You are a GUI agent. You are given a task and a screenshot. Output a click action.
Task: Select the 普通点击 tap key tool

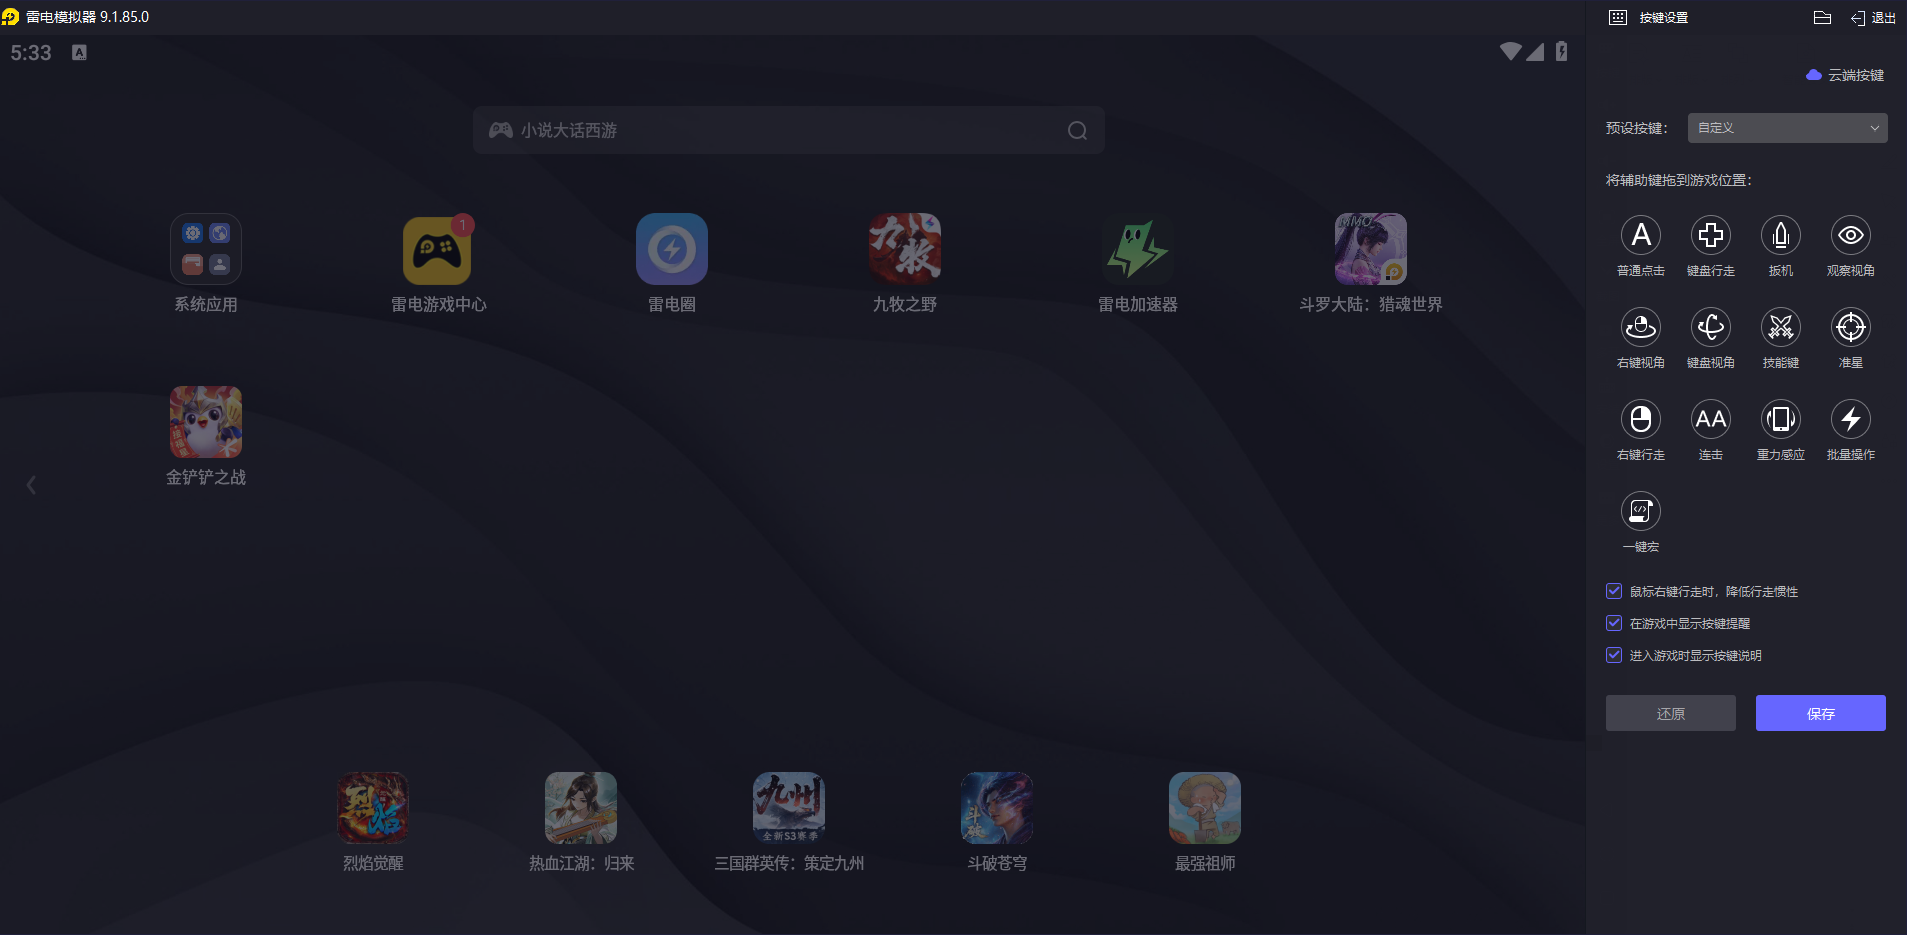[x=1641, y=235]
